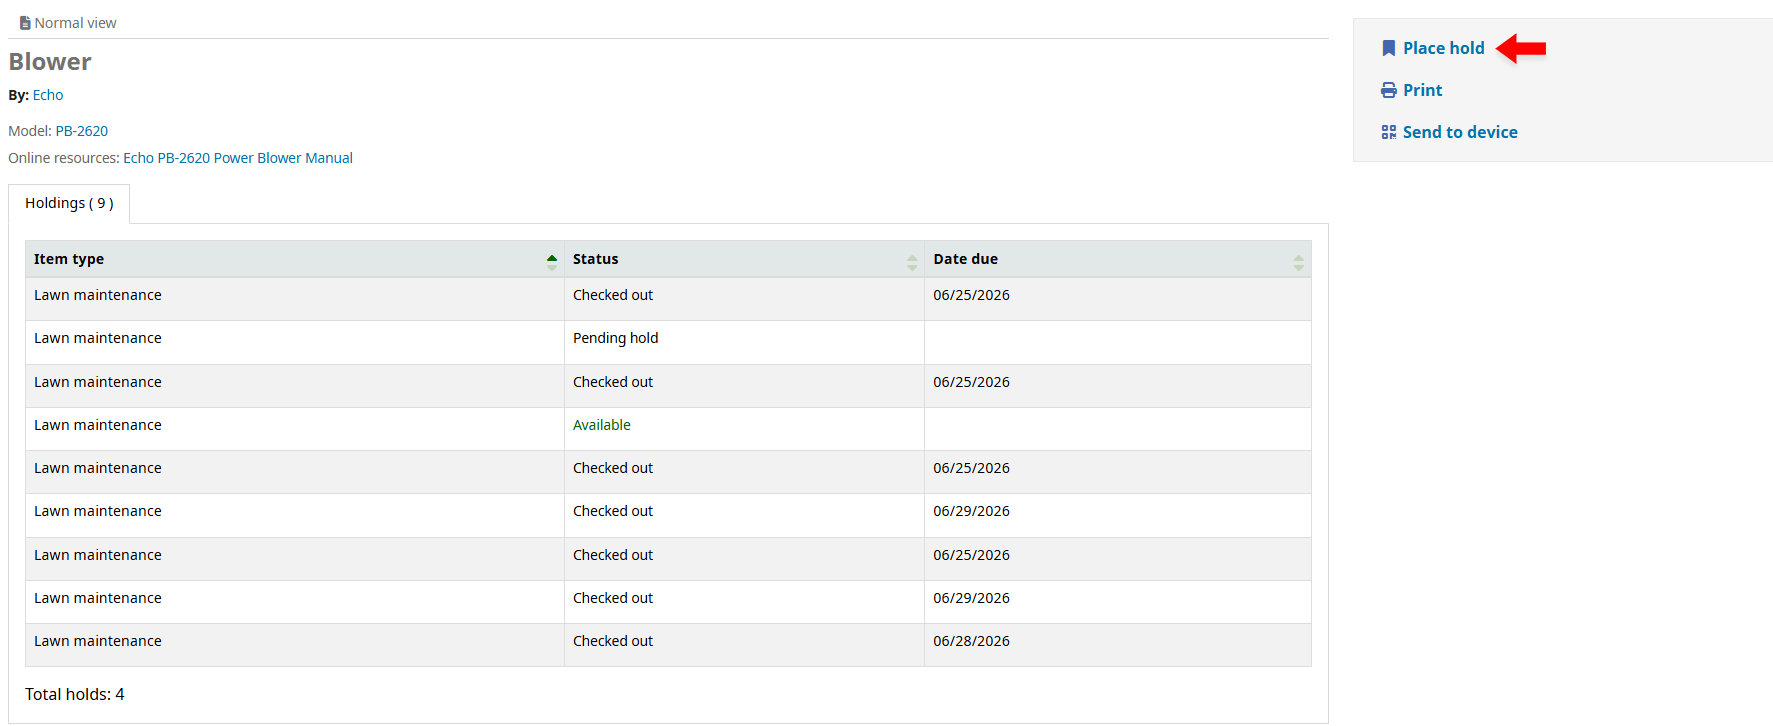
Task: Click the Blower title heading
Action: (x=50, y=62)
